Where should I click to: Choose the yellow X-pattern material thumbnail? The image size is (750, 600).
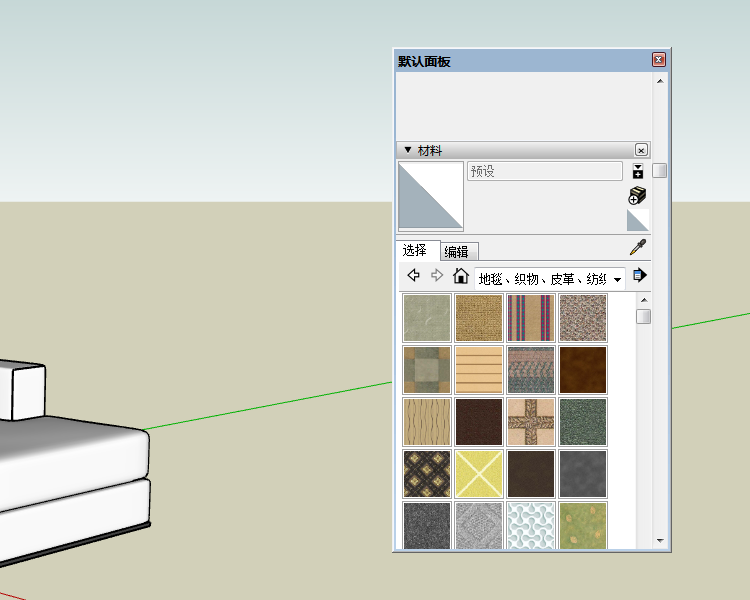coord(478,474)
